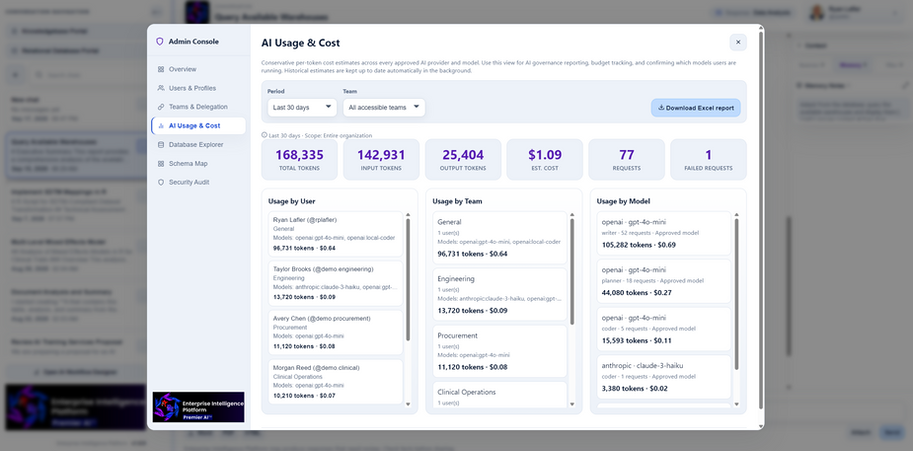Select anthropic claude-3-haiku model card
This screenshot has width=913, height=451.
[664, 377]
